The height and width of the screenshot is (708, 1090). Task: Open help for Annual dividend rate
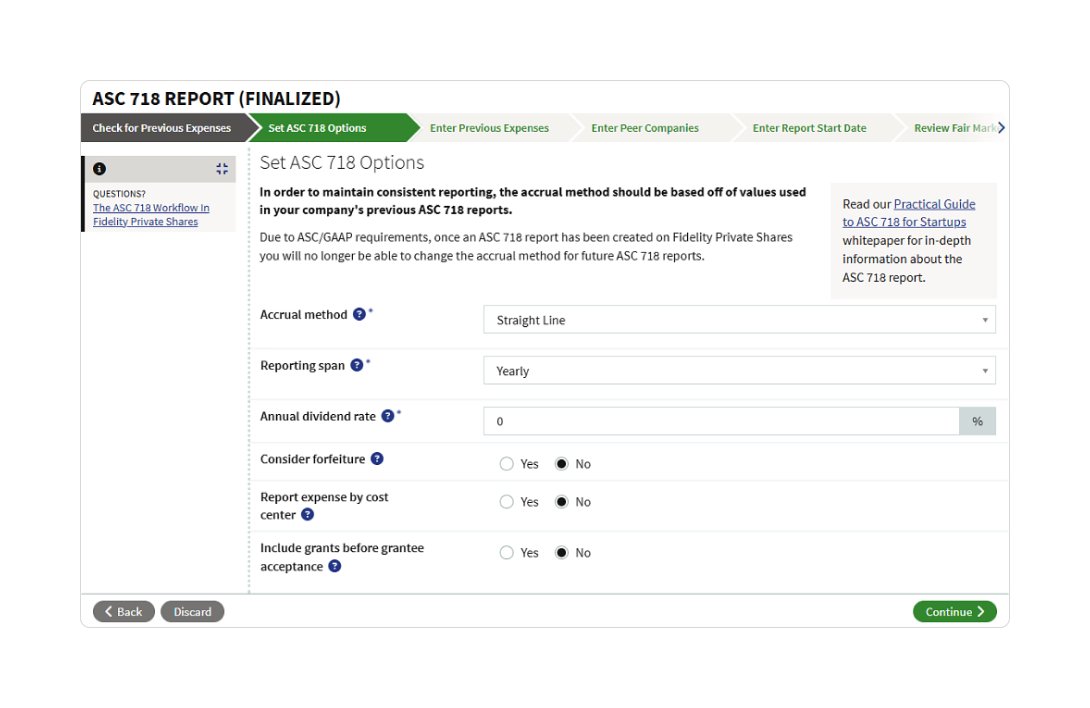click(x=388, y=416)
